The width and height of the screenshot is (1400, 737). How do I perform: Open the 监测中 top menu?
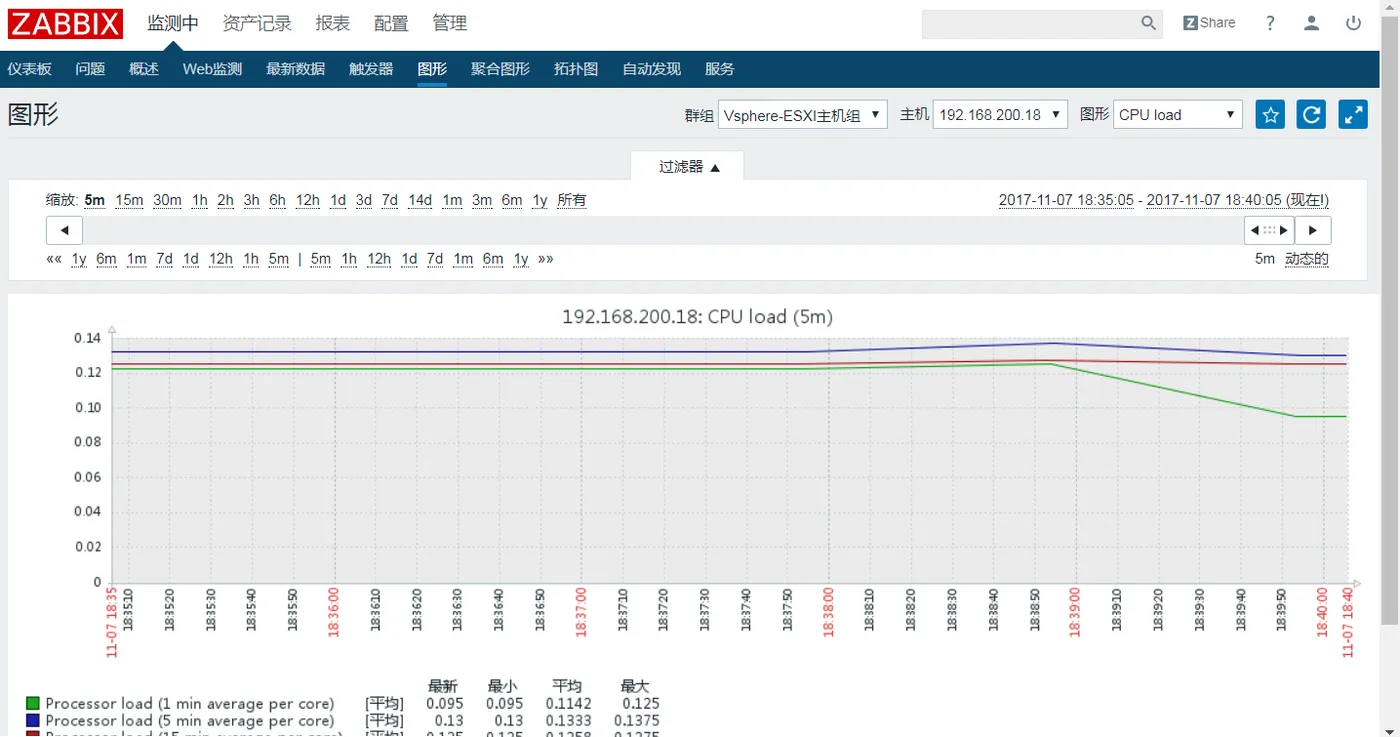[173, 23]
